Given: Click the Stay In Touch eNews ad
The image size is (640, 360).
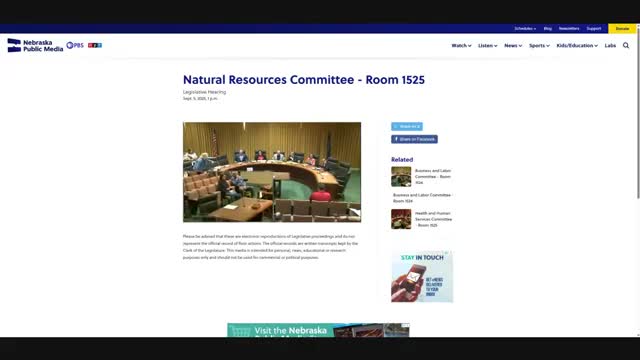Looking at the screenshot, I should pos(422,276).
